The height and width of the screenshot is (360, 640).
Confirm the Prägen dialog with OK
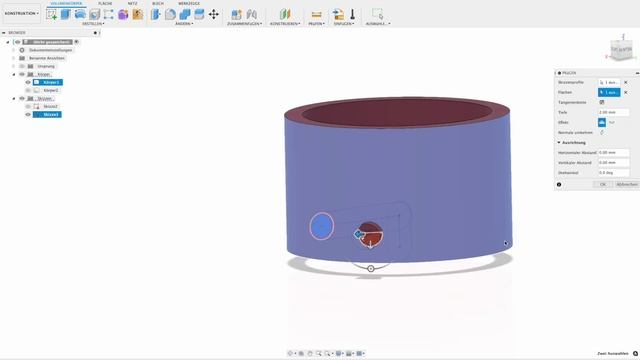click(x=602, y=184)
